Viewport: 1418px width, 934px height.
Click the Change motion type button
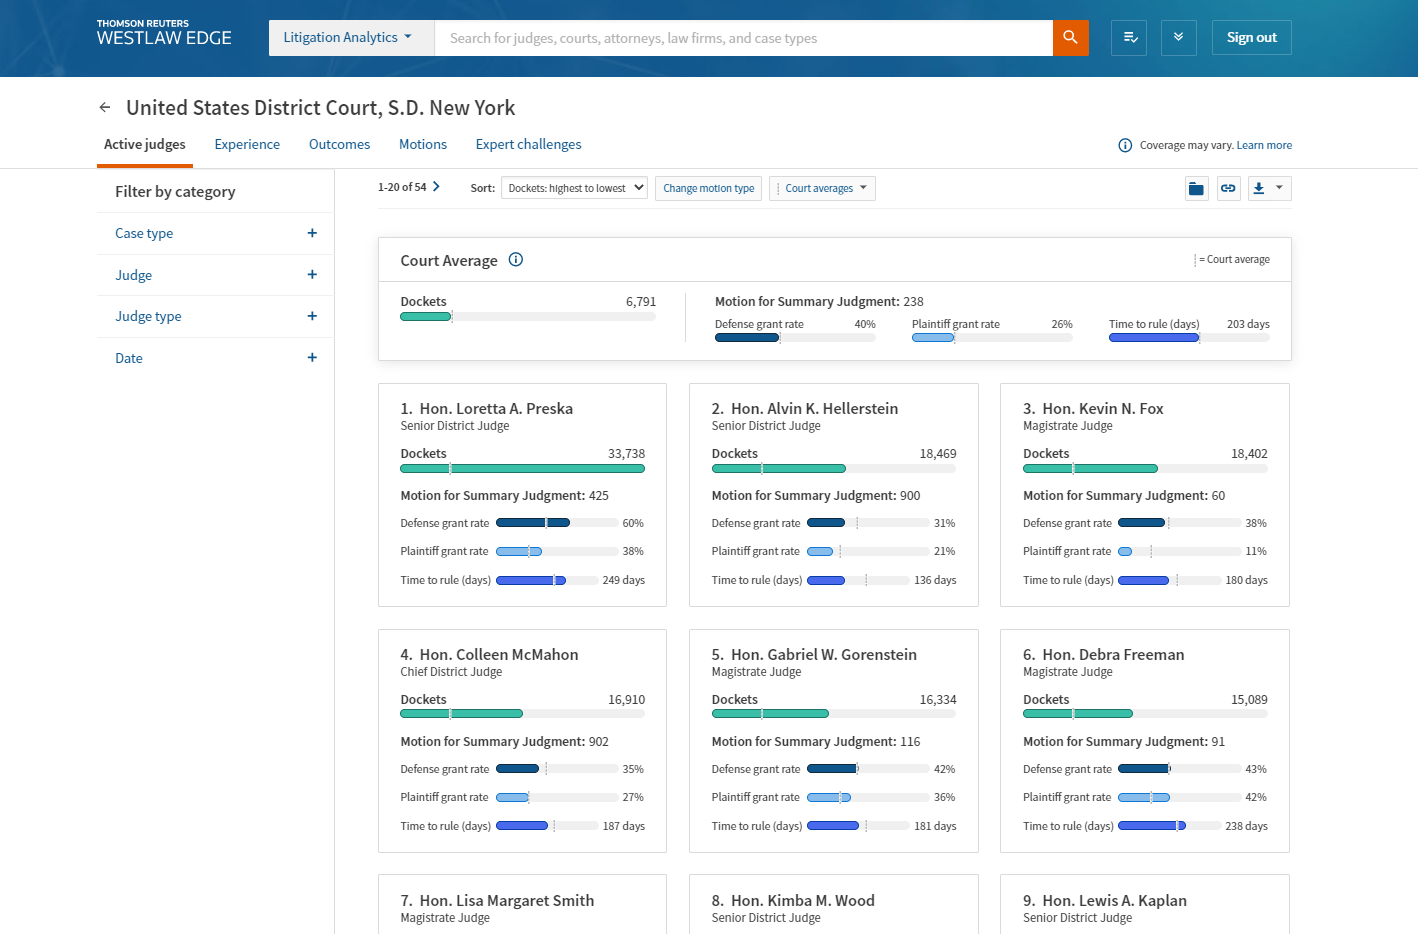click(x=708, y=188)
